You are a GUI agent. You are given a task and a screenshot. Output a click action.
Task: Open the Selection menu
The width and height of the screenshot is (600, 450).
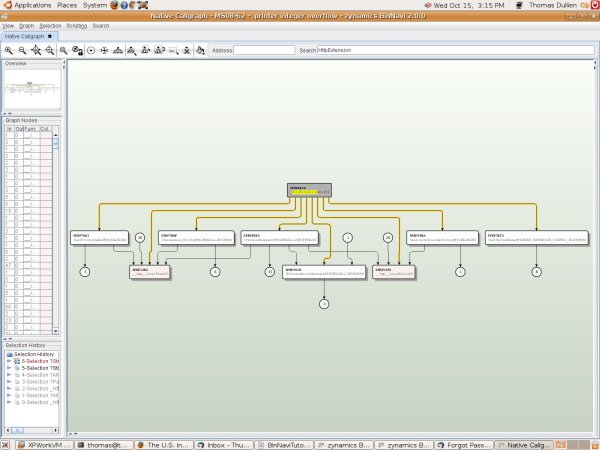coord(50,25)
